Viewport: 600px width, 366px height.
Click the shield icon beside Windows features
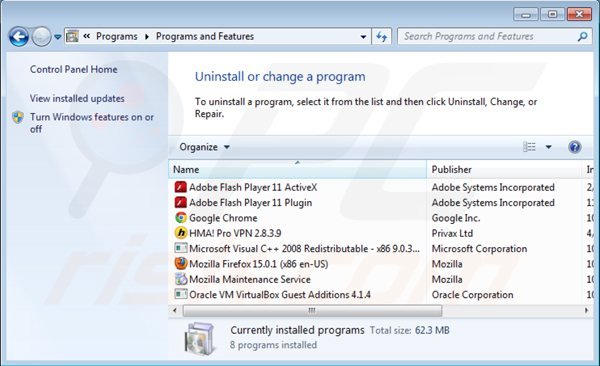18,117
